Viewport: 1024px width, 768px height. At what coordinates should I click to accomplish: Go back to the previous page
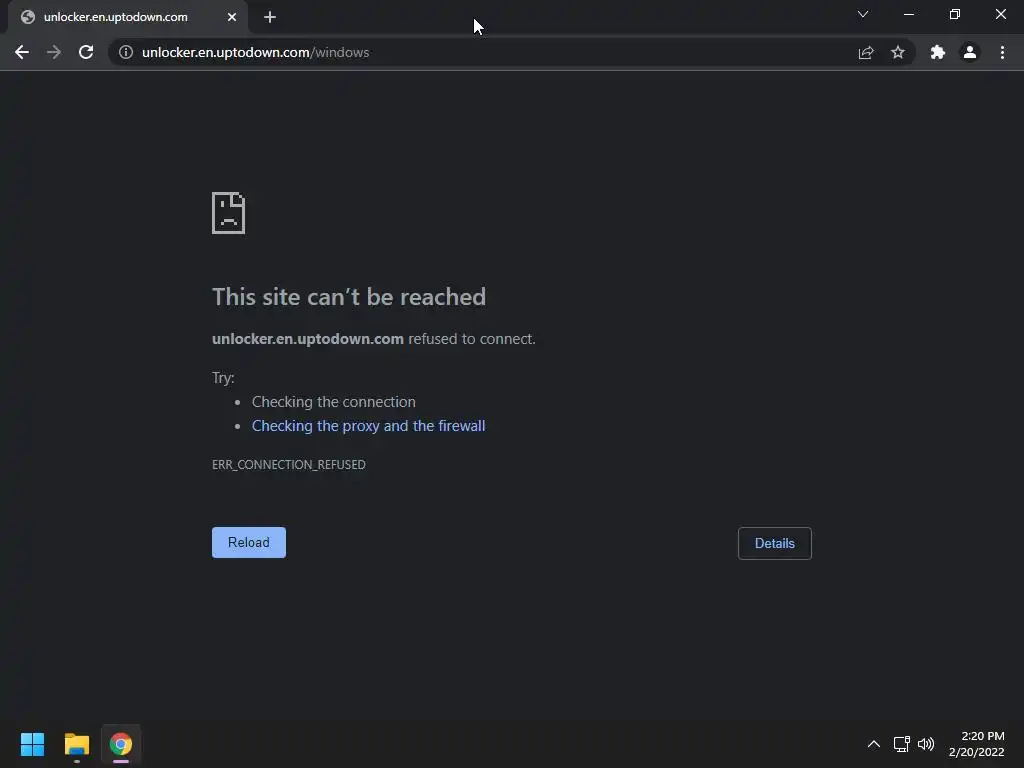[22, 52]
